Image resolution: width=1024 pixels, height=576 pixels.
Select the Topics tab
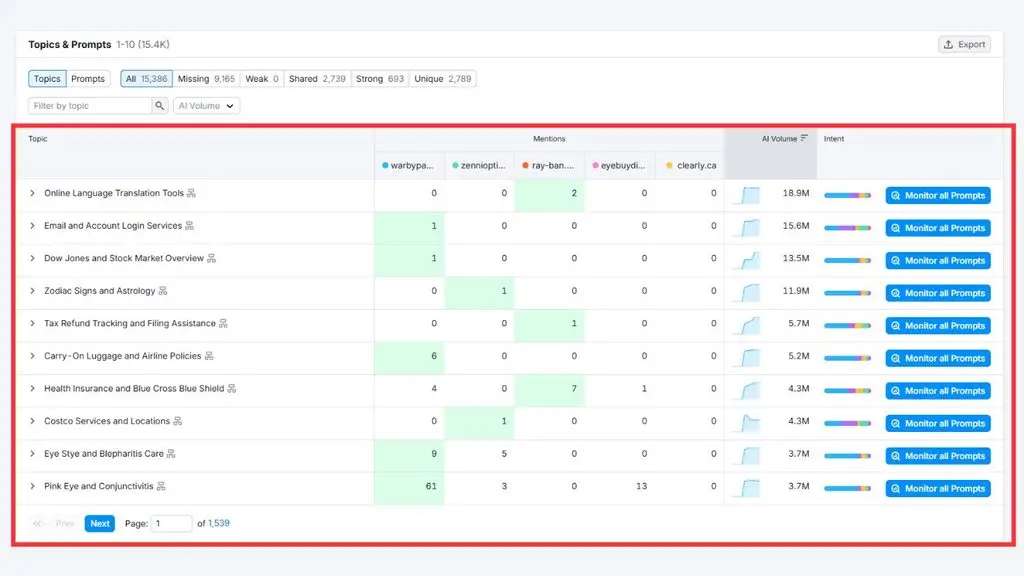[47, 79]
